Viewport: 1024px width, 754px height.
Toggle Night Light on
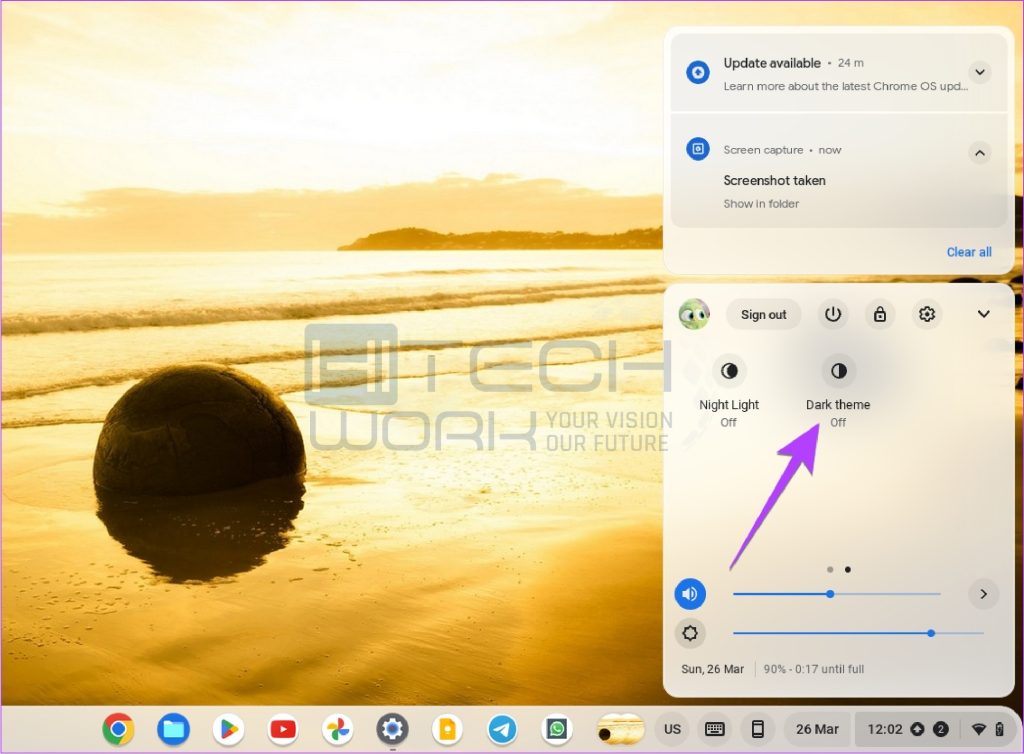click(729, 371)
